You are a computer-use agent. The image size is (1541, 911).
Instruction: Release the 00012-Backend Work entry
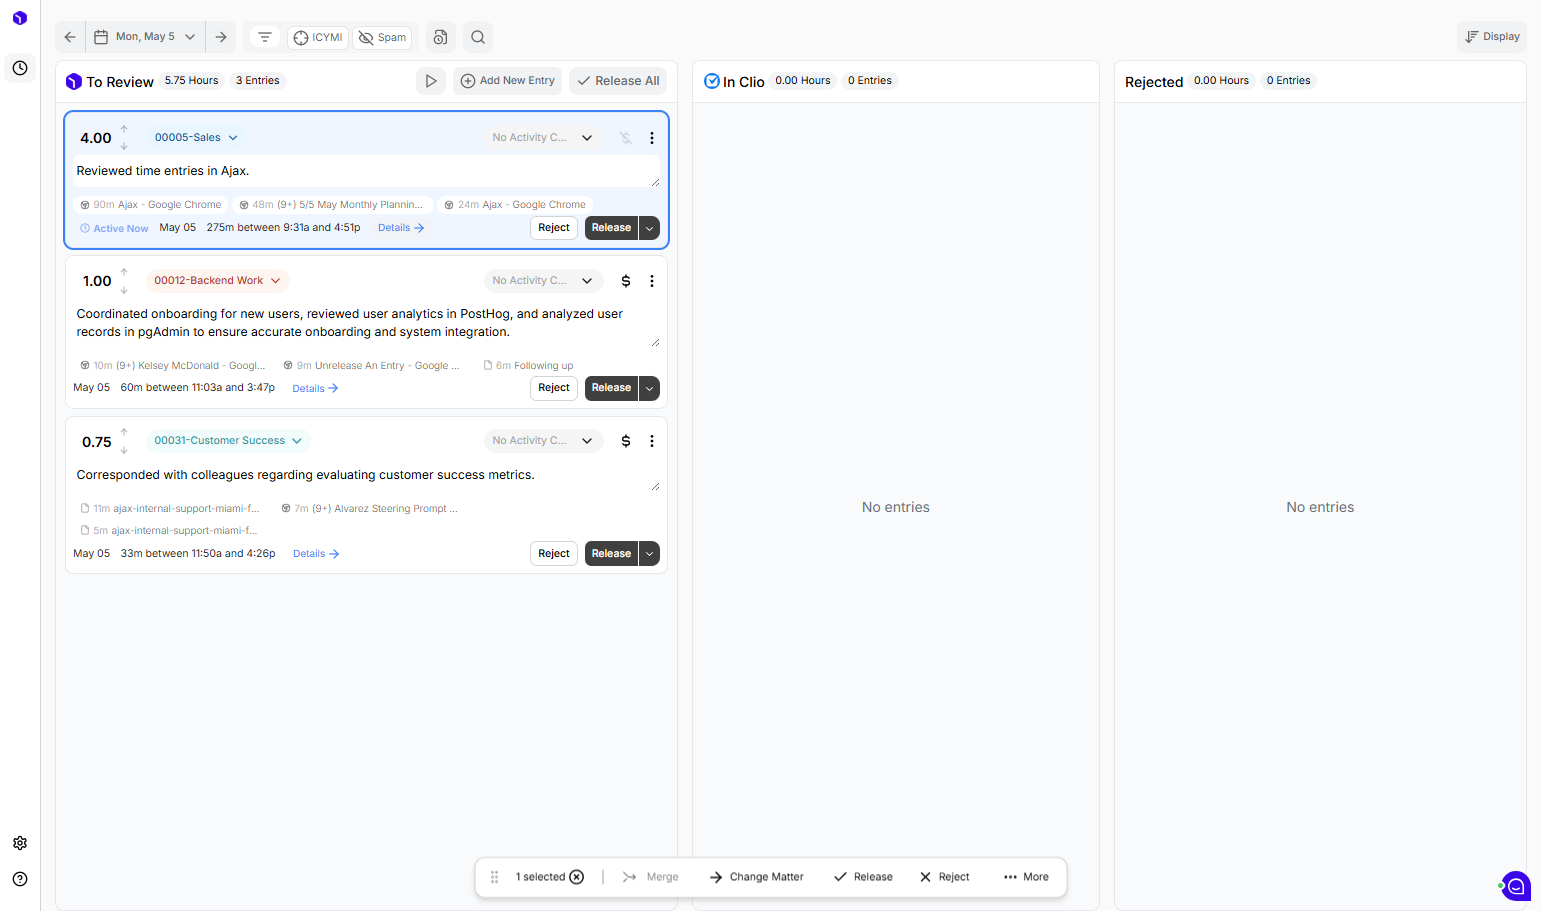tap(611, 388)
